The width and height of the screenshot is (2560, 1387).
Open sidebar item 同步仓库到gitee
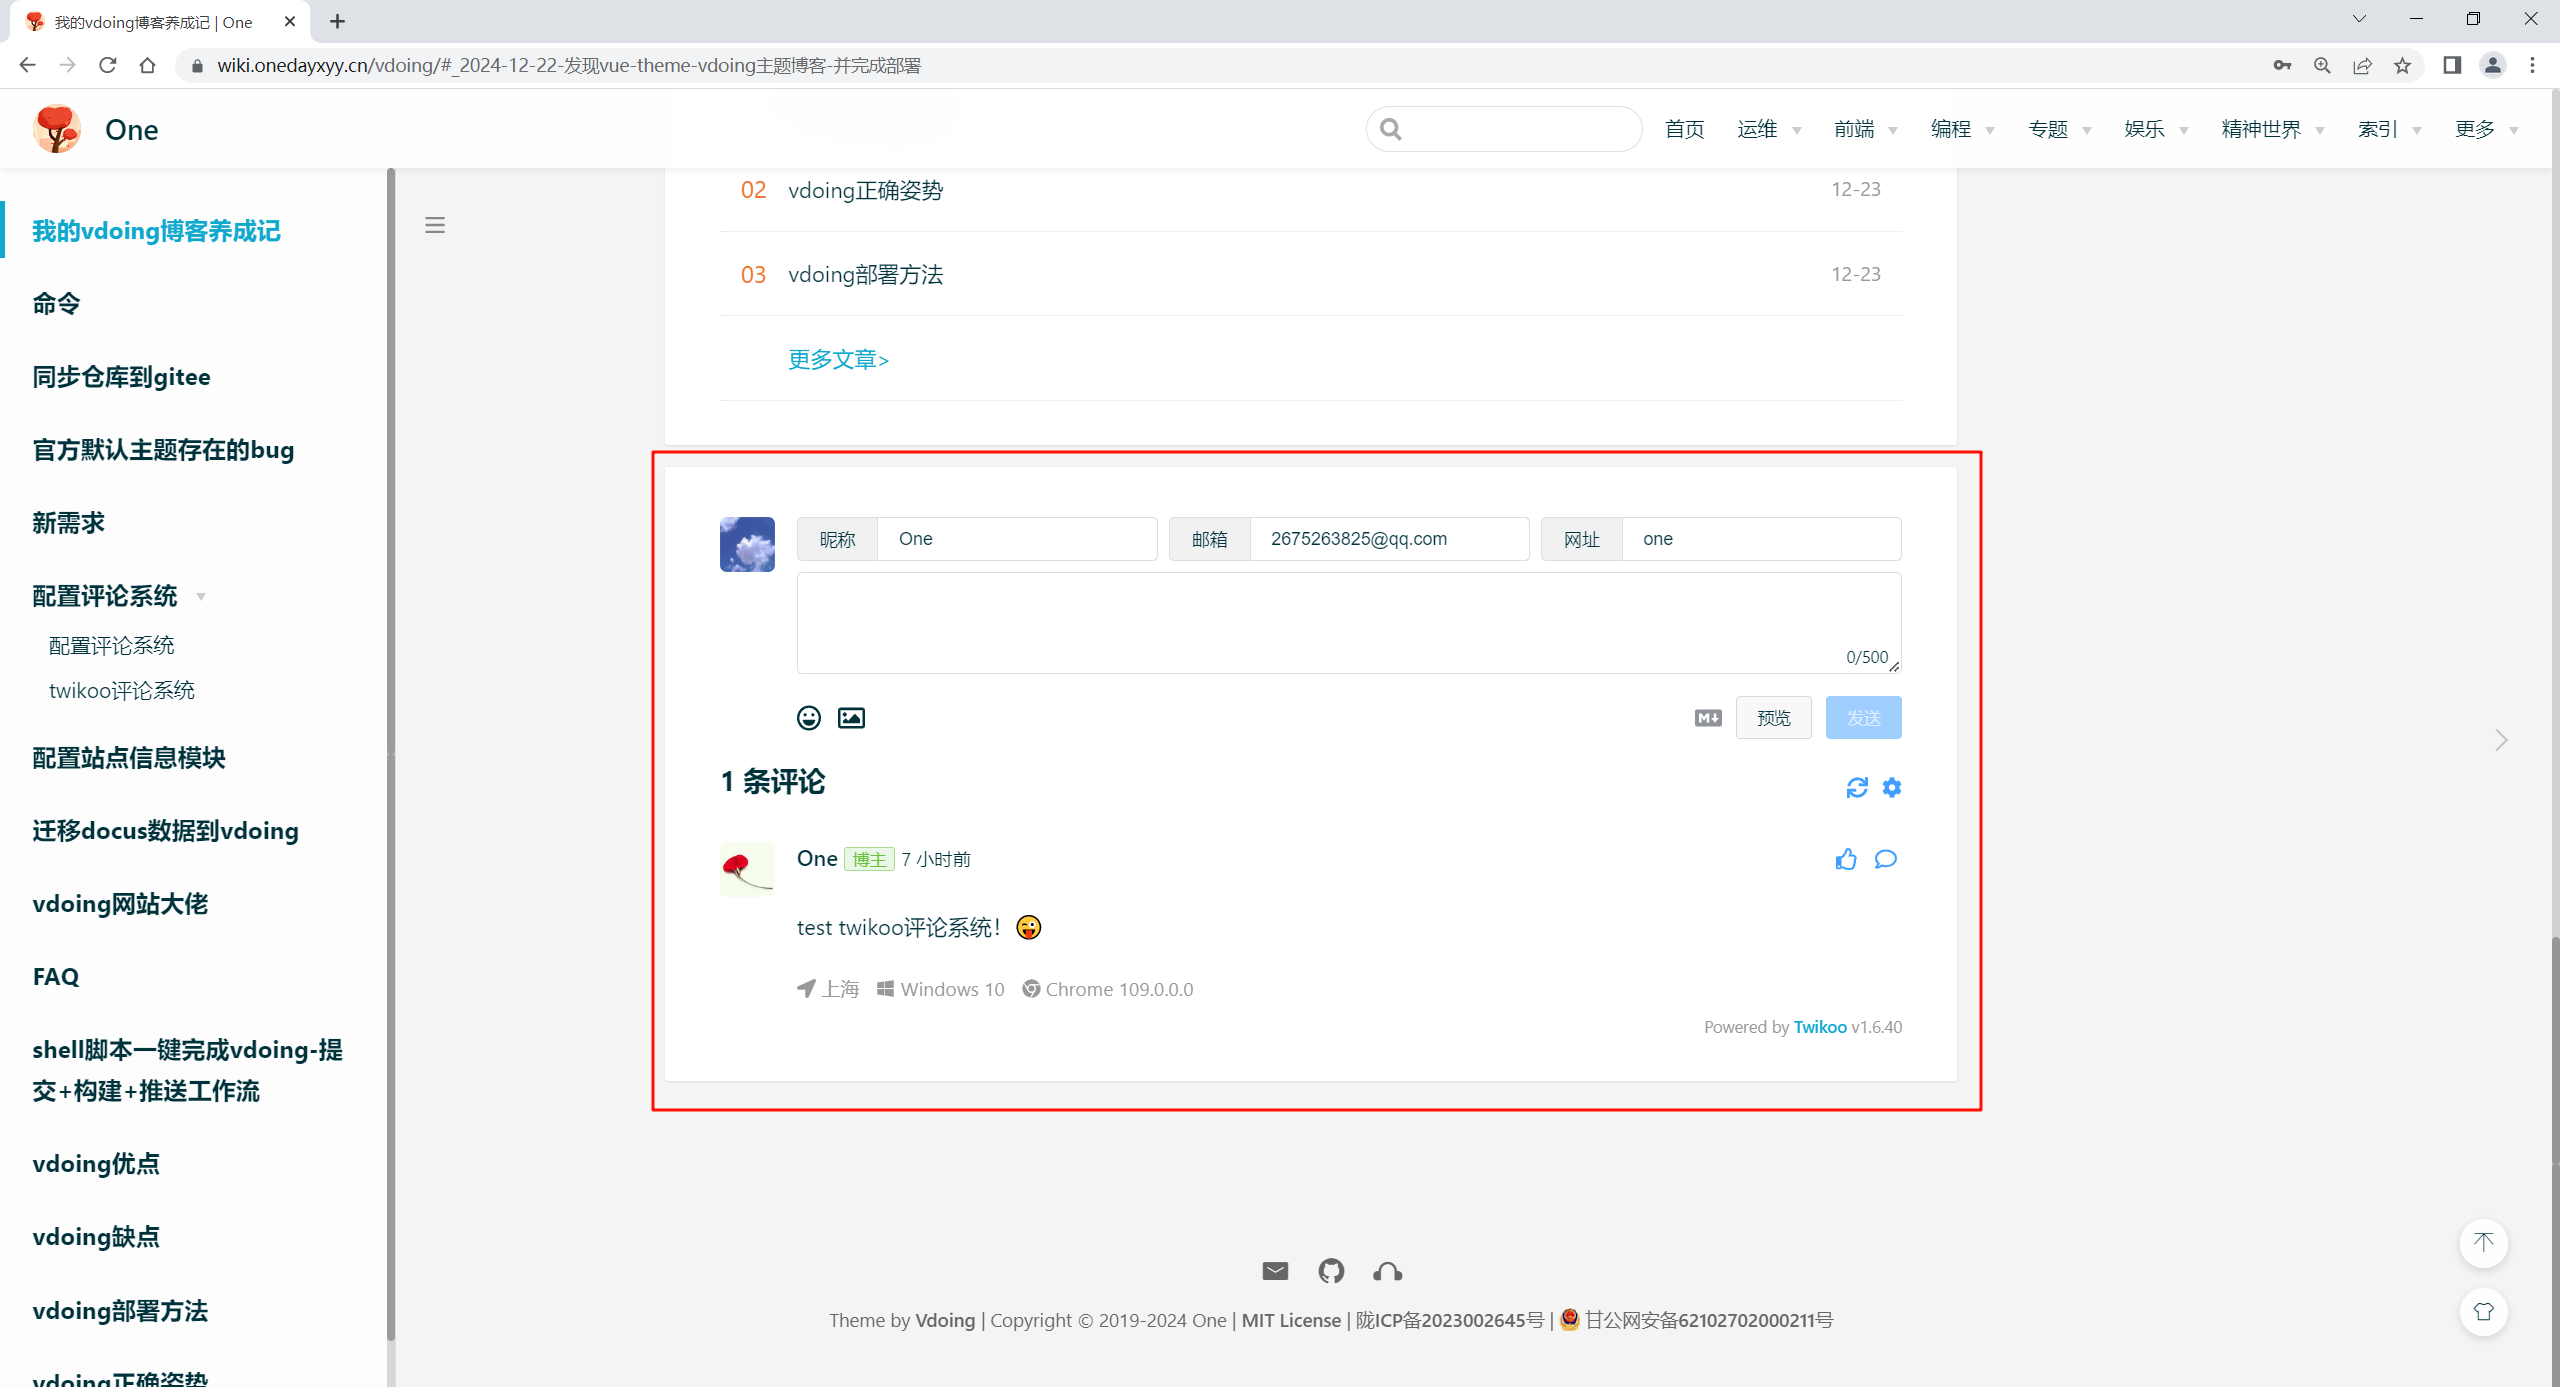121,377
